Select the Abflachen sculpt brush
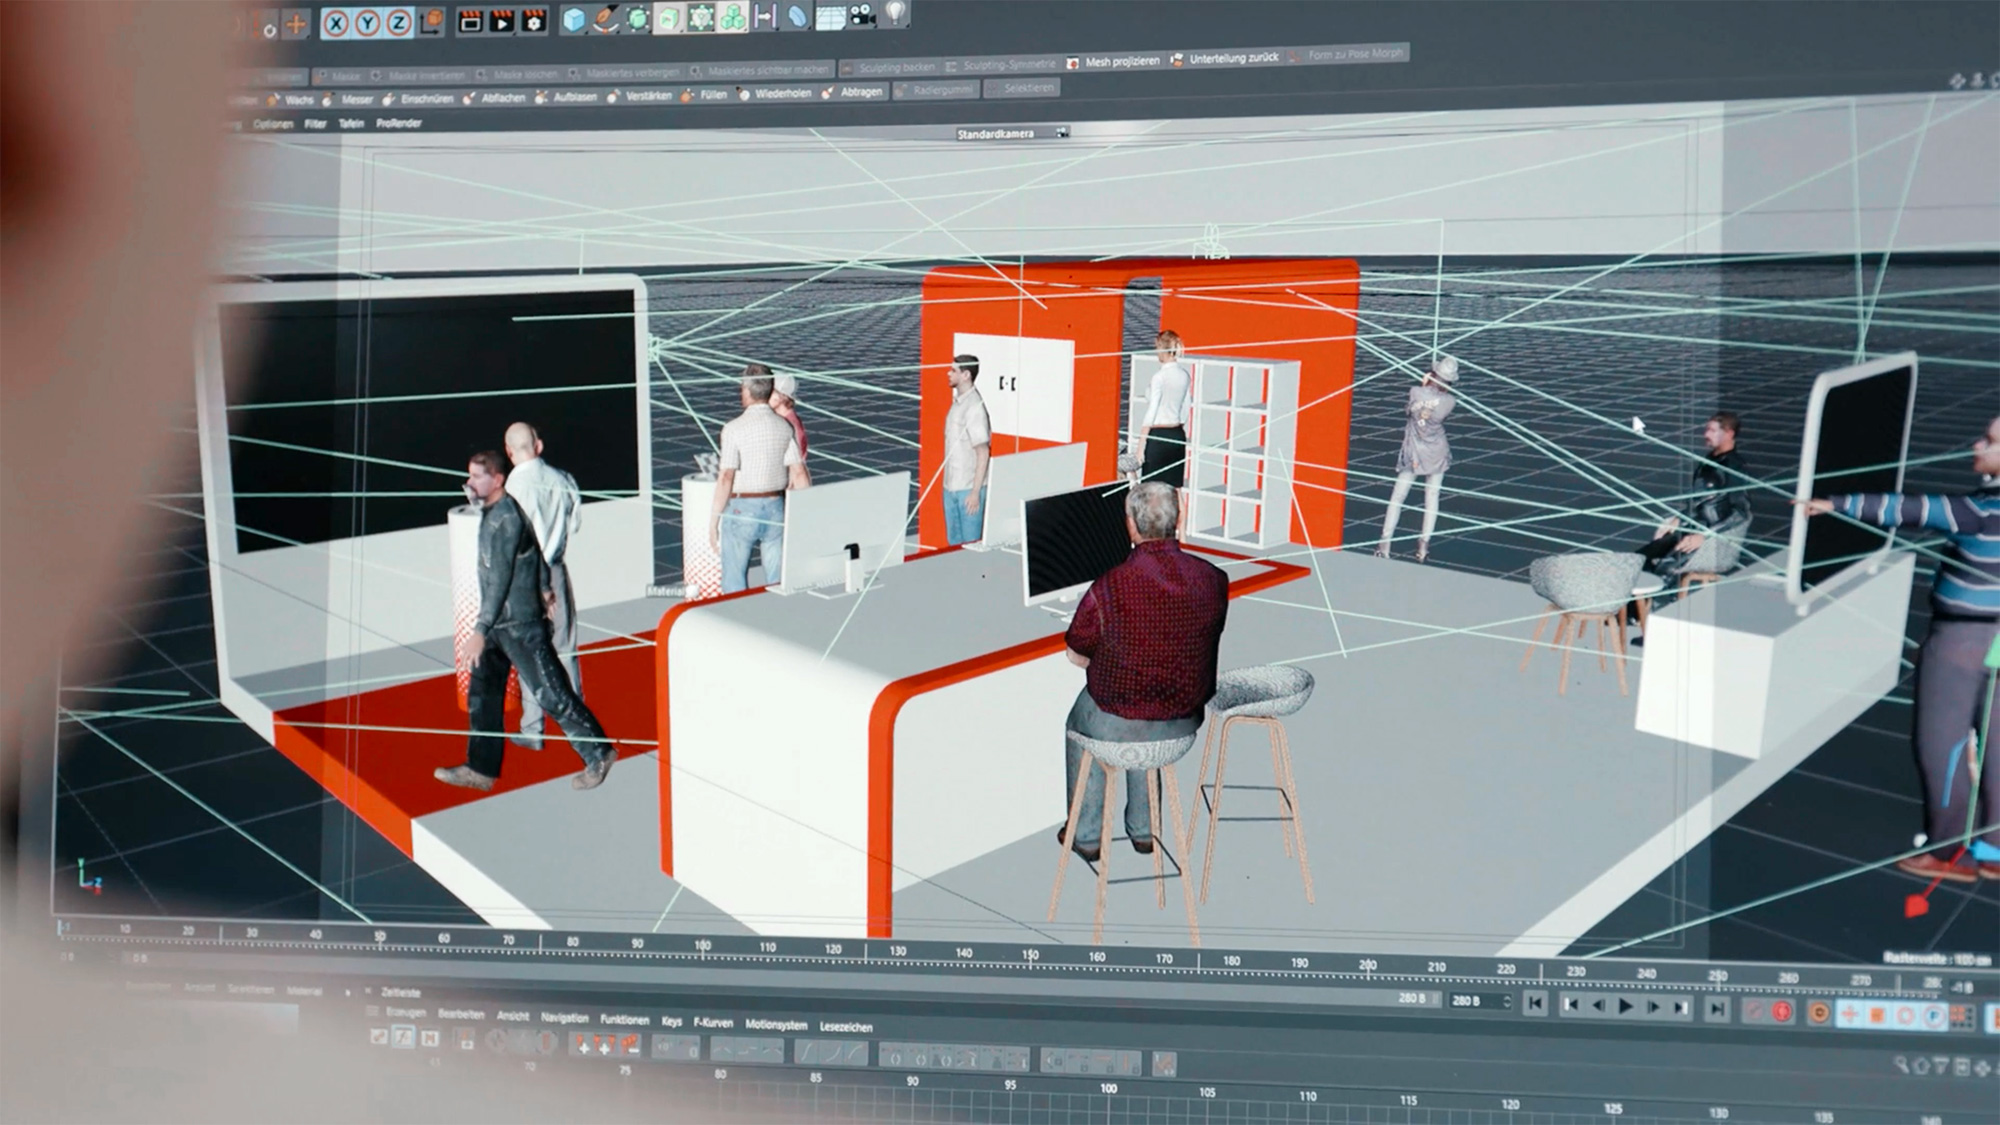The height and width of the screenshot is (1125, 2000). tap(495, 98)
